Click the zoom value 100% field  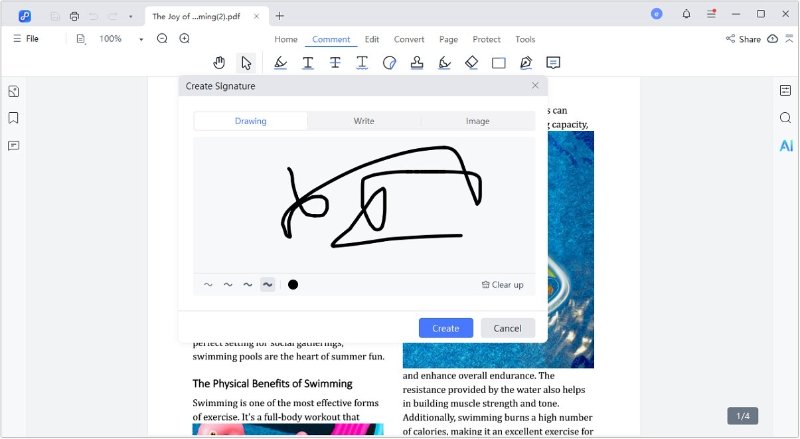click(x=111, y=39)
